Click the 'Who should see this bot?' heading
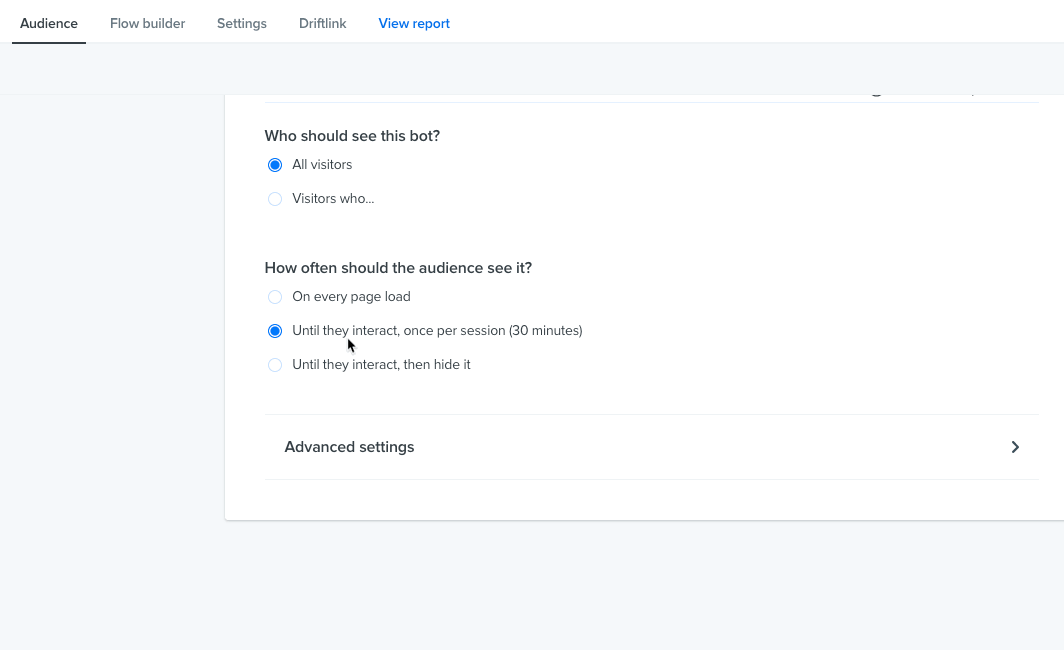The width and height of the screenshot is (1064, 650). (352, 136)
